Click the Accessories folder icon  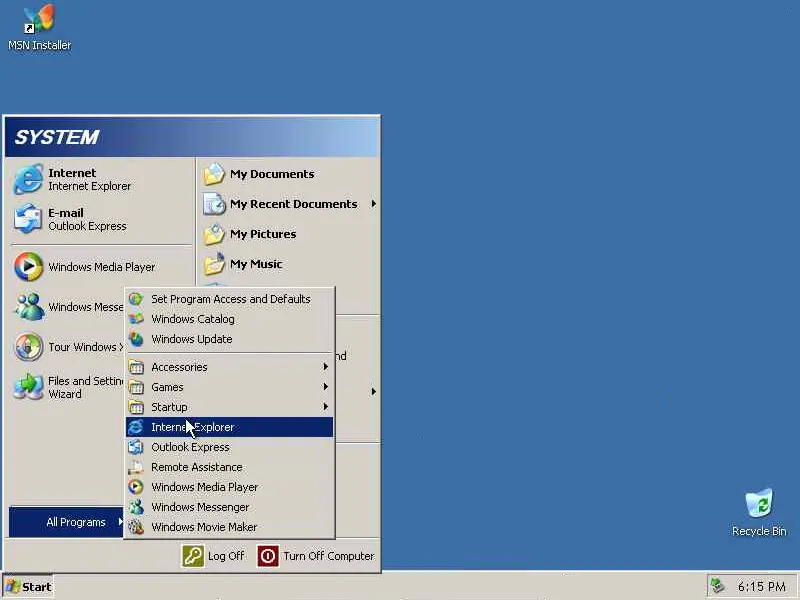pos(136,367)
